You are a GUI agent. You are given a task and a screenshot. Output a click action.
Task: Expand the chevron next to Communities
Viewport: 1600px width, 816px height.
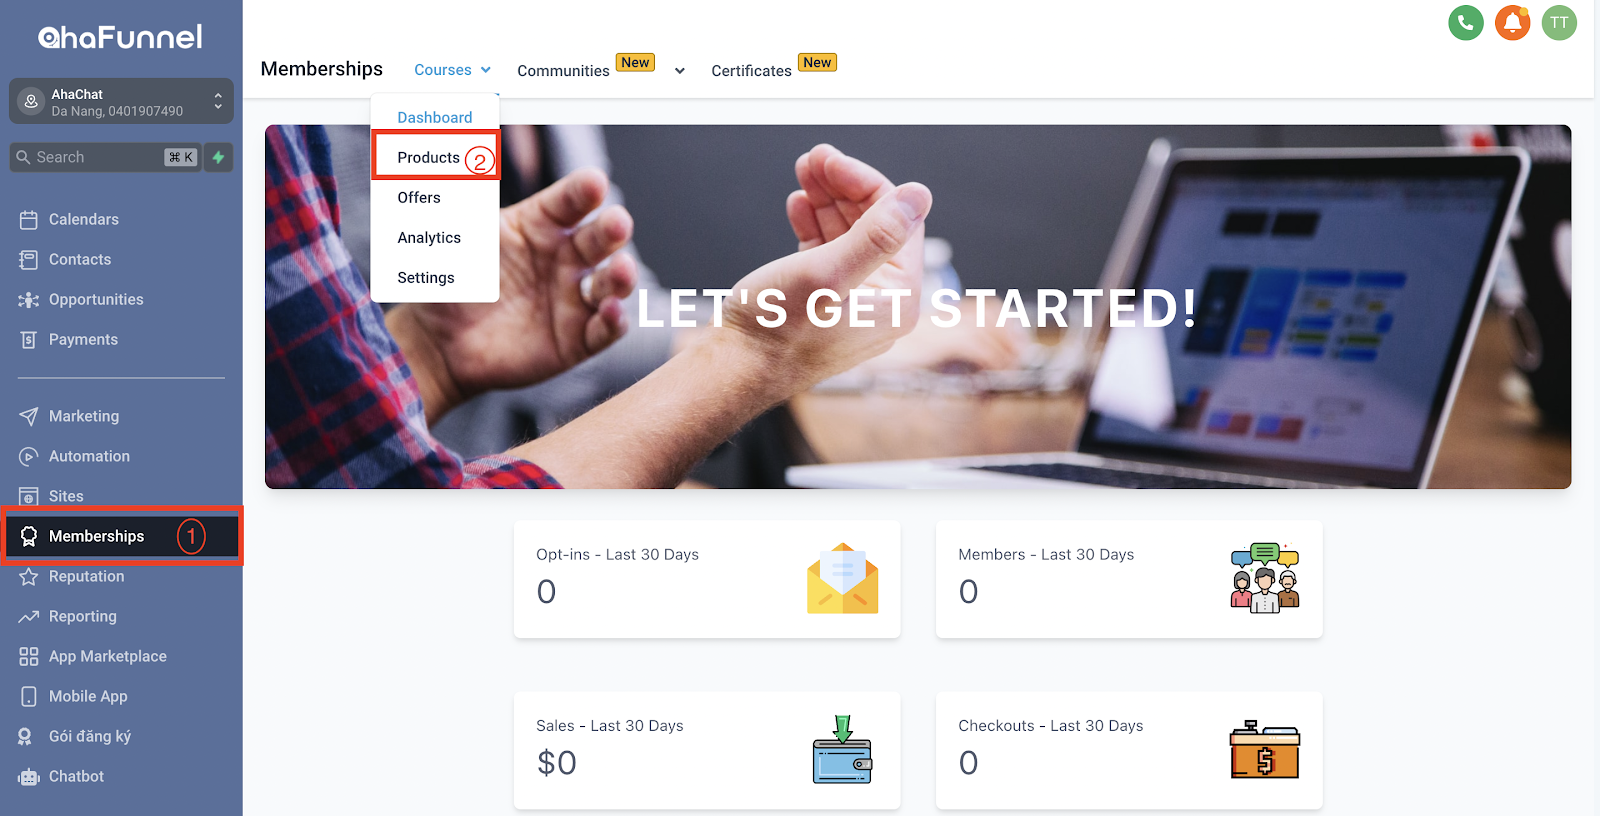tap(680, 71)
